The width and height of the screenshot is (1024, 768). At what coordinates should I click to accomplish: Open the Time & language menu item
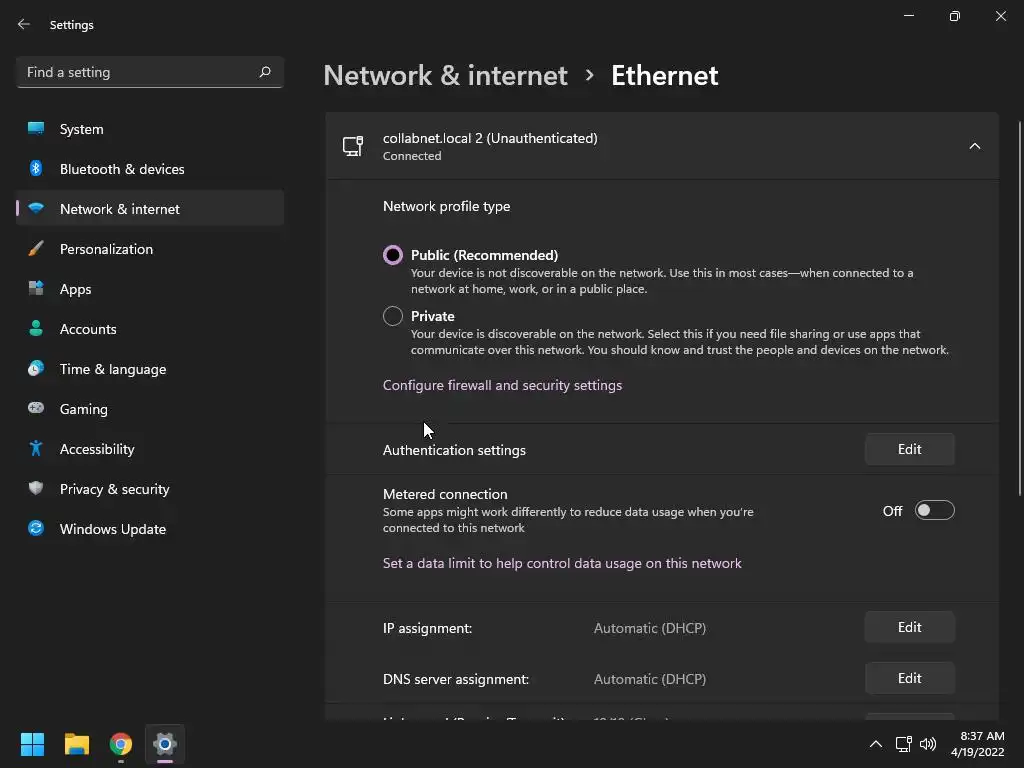pos(112,369)
